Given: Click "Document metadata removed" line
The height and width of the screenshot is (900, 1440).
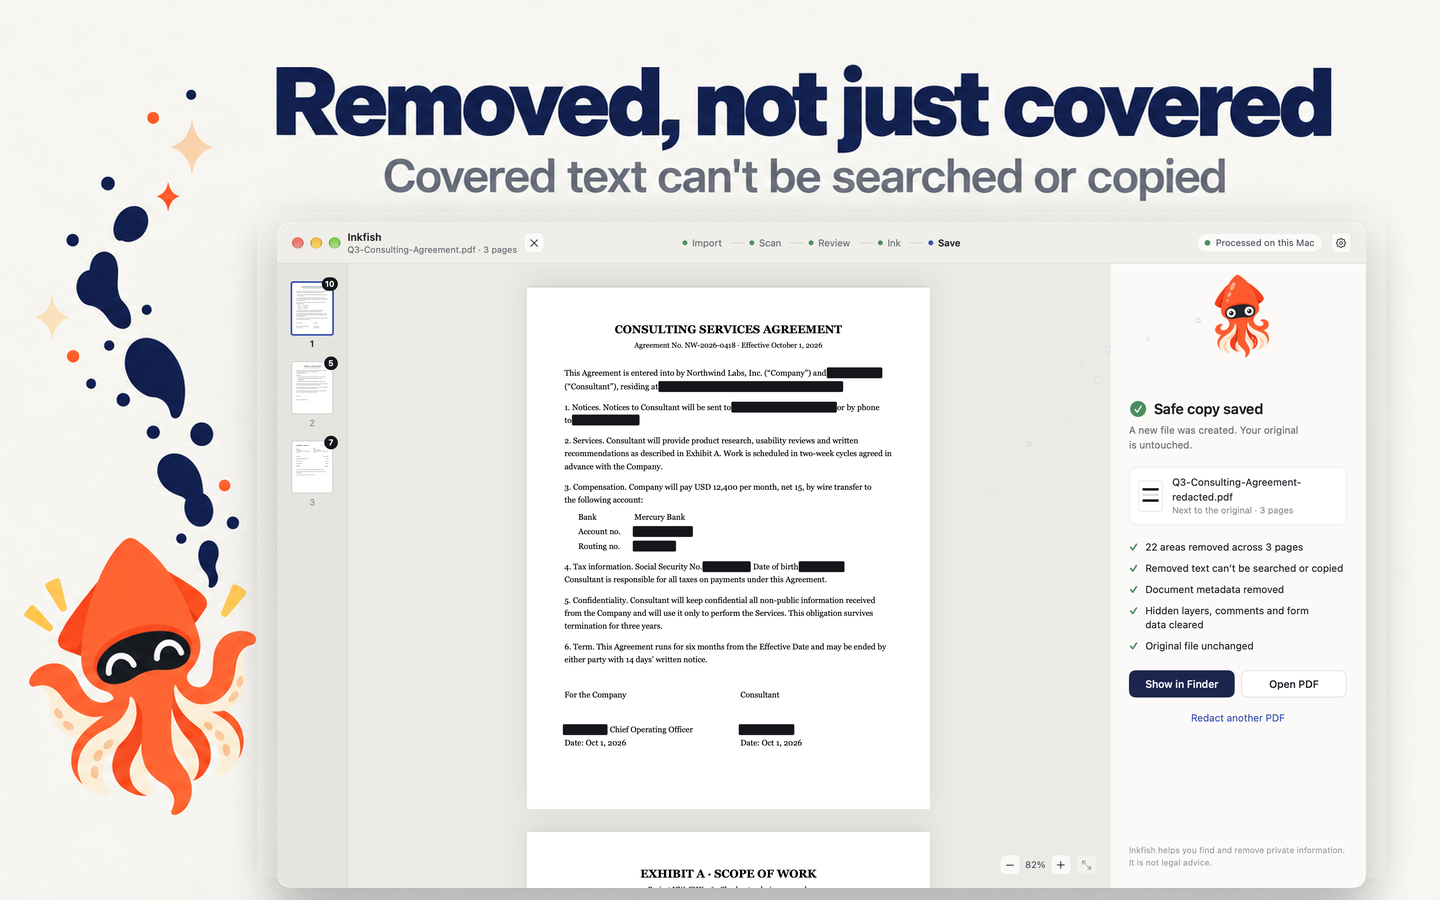Looking at the screenshot, I should click(1215, 590).
